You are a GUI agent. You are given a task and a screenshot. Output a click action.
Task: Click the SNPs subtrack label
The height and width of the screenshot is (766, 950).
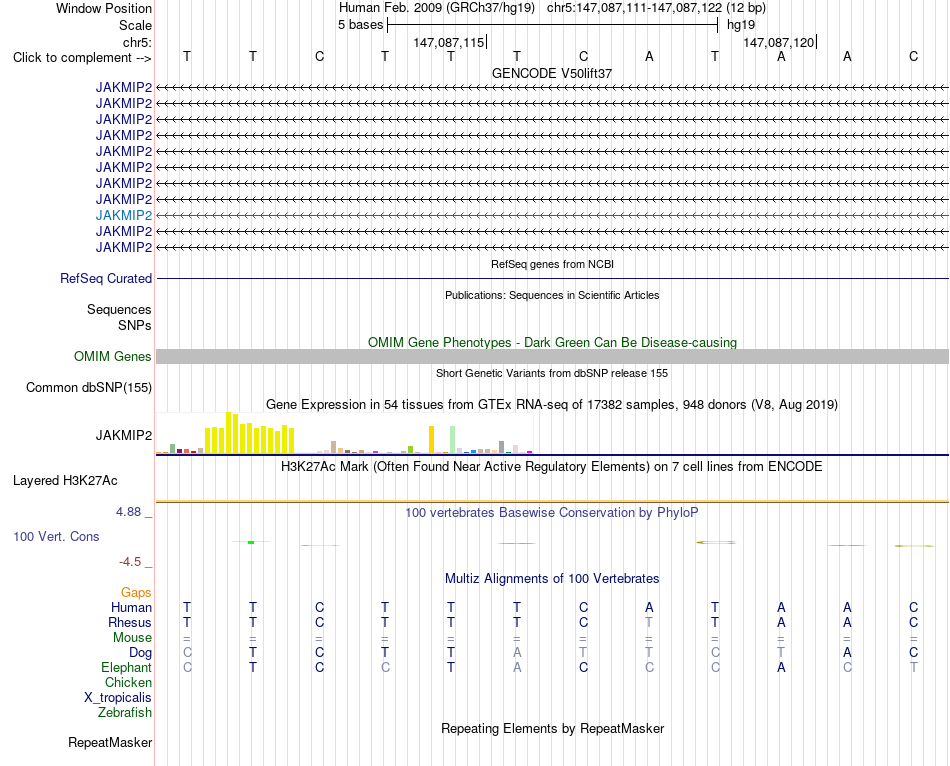tap(135, 325)
